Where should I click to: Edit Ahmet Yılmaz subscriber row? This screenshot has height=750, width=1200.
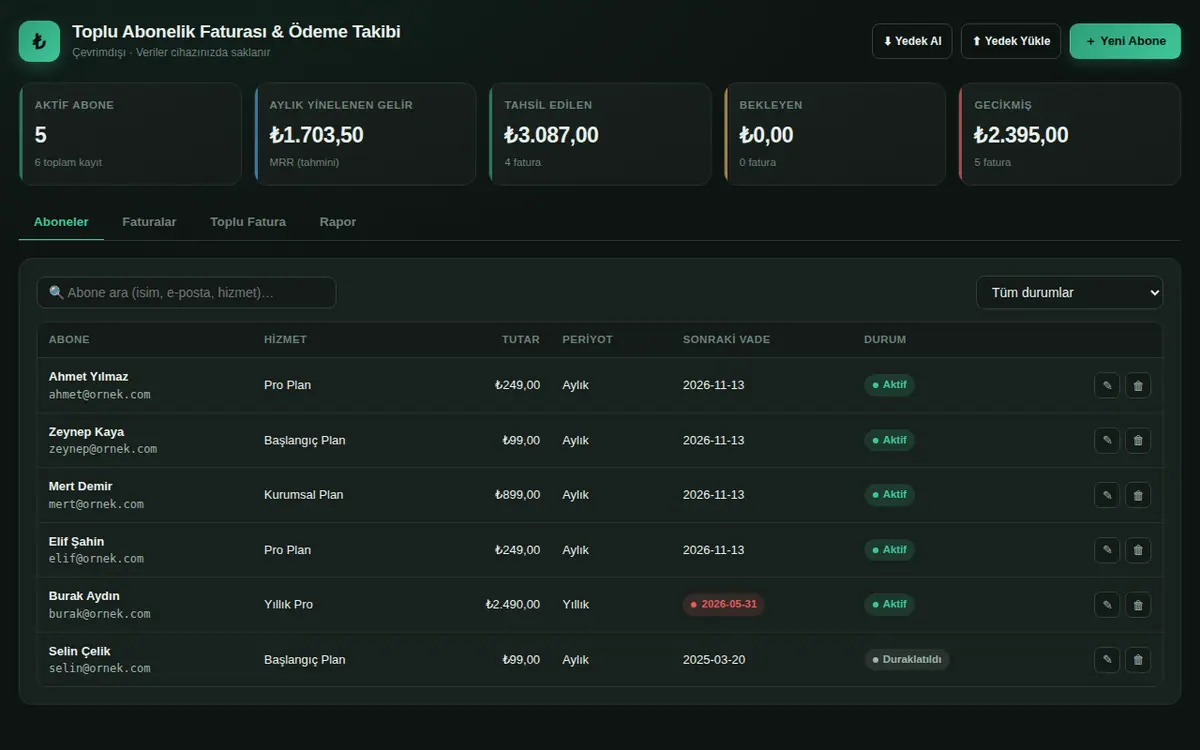click(1107, 385)
